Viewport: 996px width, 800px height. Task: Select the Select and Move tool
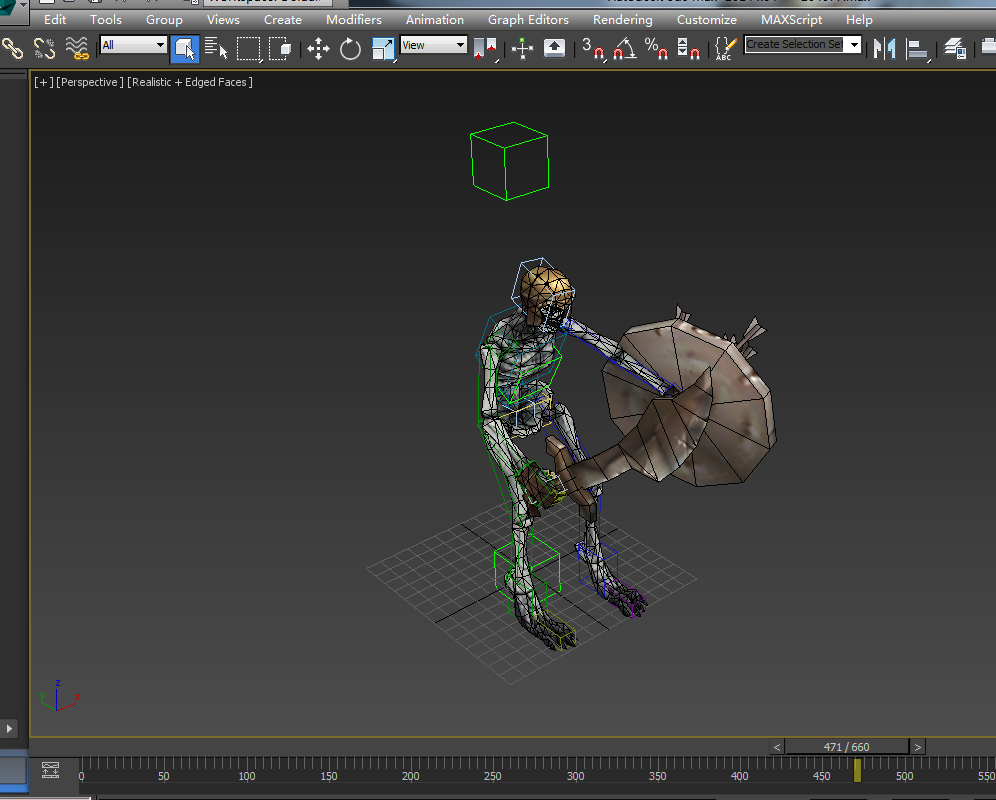pos(318,47)
